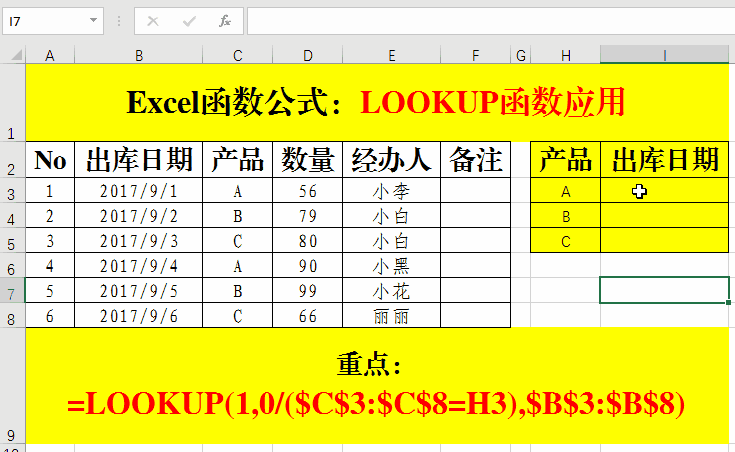Select column I header
The image size is (735, 452).
(x=664, y=55)
